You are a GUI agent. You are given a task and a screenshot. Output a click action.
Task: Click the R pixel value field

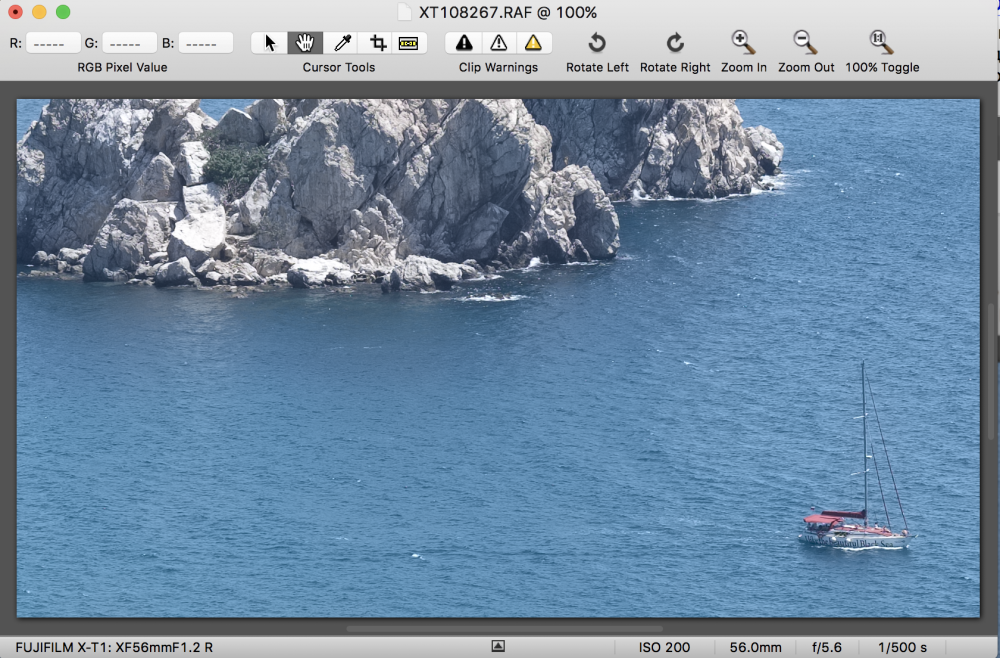(x=54, y=43)
